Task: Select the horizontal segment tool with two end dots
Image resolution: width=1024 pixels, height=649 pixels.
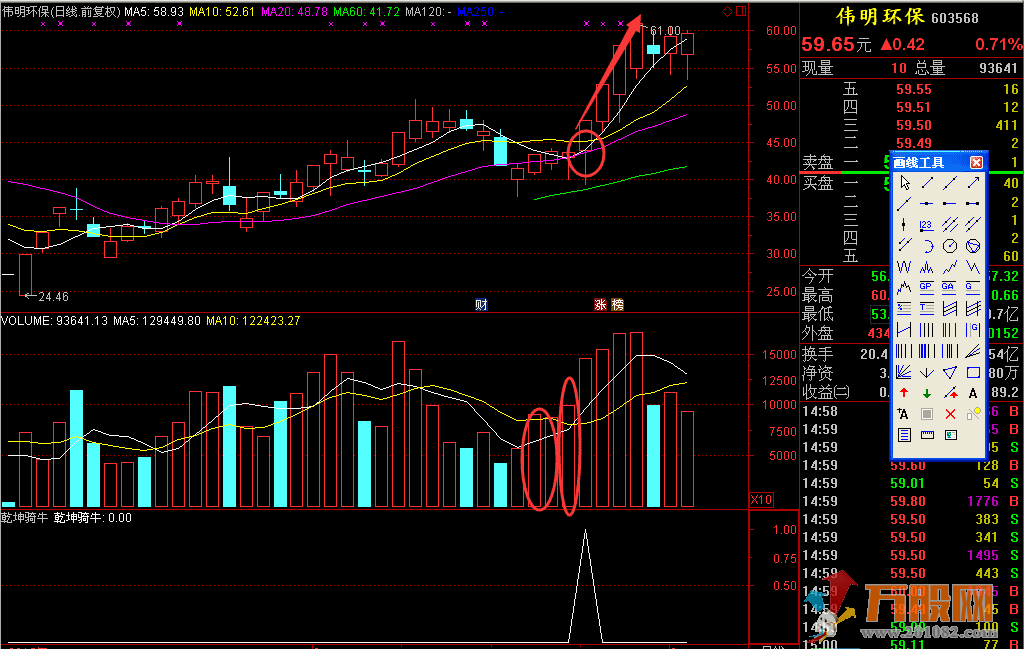Action: (973, 204)
